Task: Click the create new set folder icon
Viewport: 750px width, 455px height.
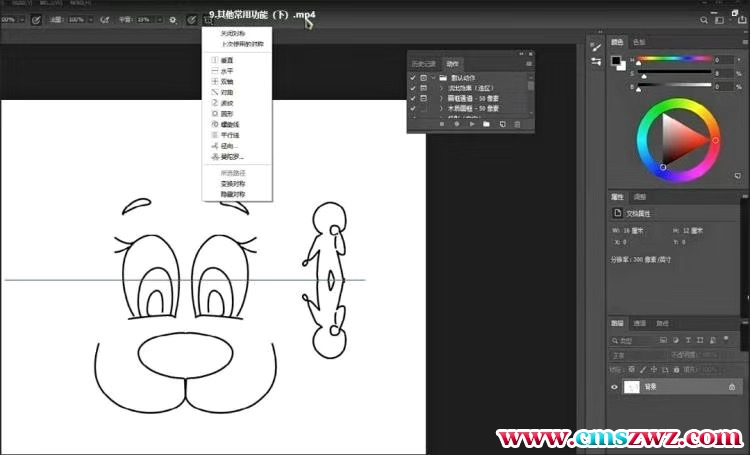Action: (x=486, y=124)
